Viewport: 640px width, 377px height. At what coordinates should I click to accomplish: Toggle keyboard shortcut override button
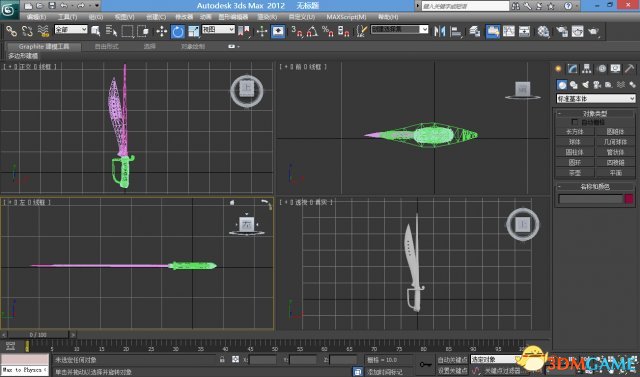(278, 31)
